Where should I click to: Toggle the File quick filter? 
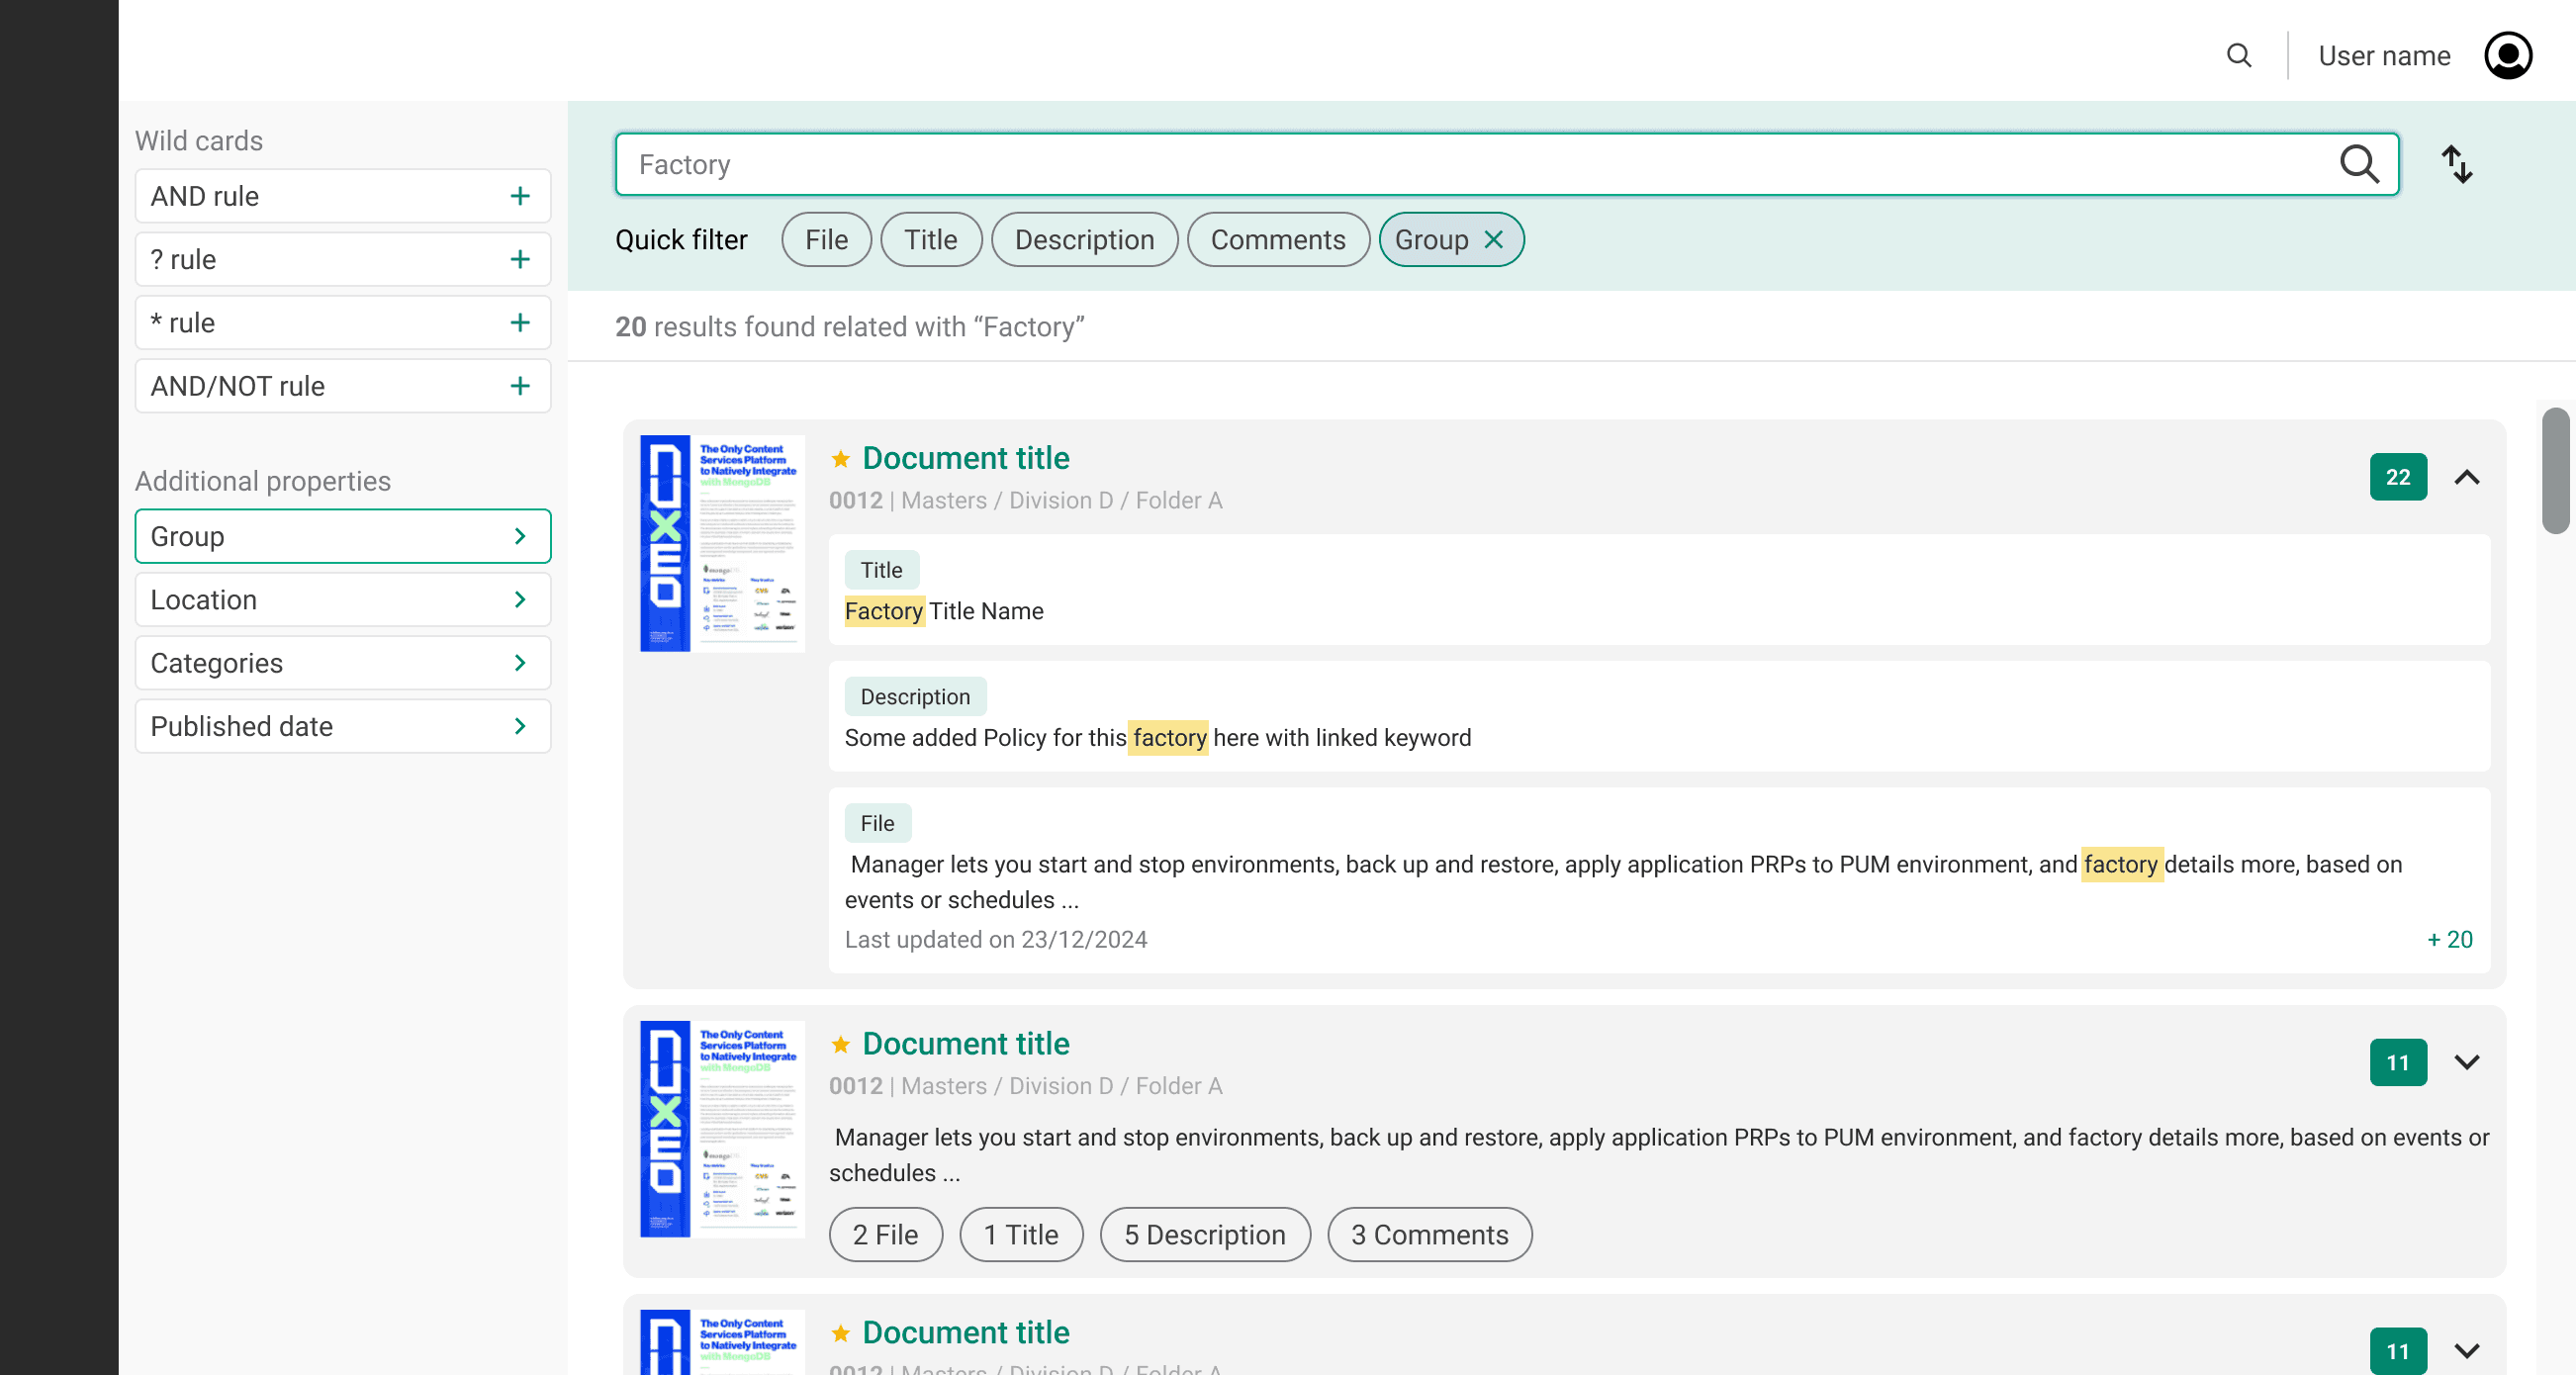[x=826, y=240]
